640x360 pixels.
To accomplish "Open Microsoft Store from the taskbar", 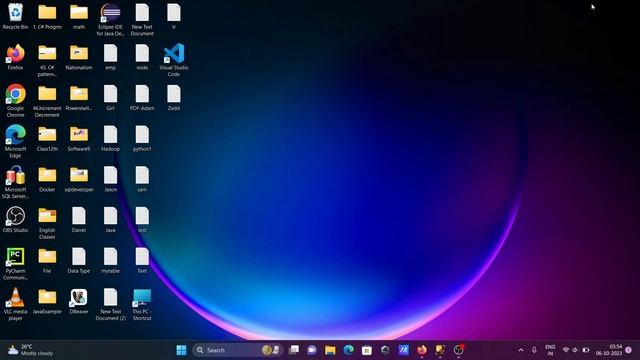I will tap(367, 350).
